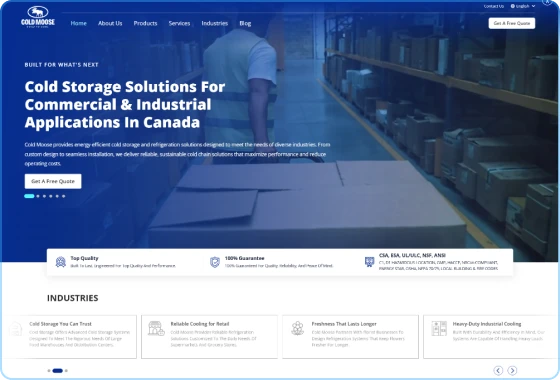Click the industrial unit icon on Heavy-Duty card
The image size is (560, 380).
coord(439,328)
